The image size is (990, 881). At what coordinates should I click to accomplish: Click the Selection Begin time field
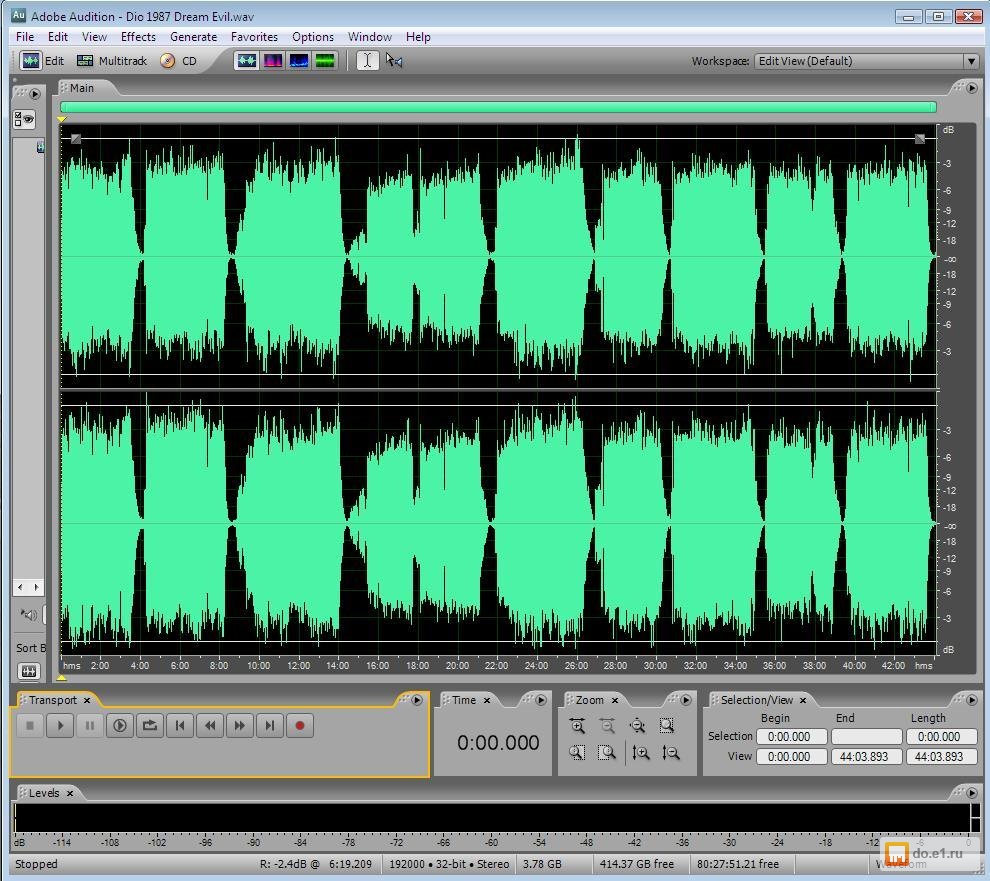[790, 737]
